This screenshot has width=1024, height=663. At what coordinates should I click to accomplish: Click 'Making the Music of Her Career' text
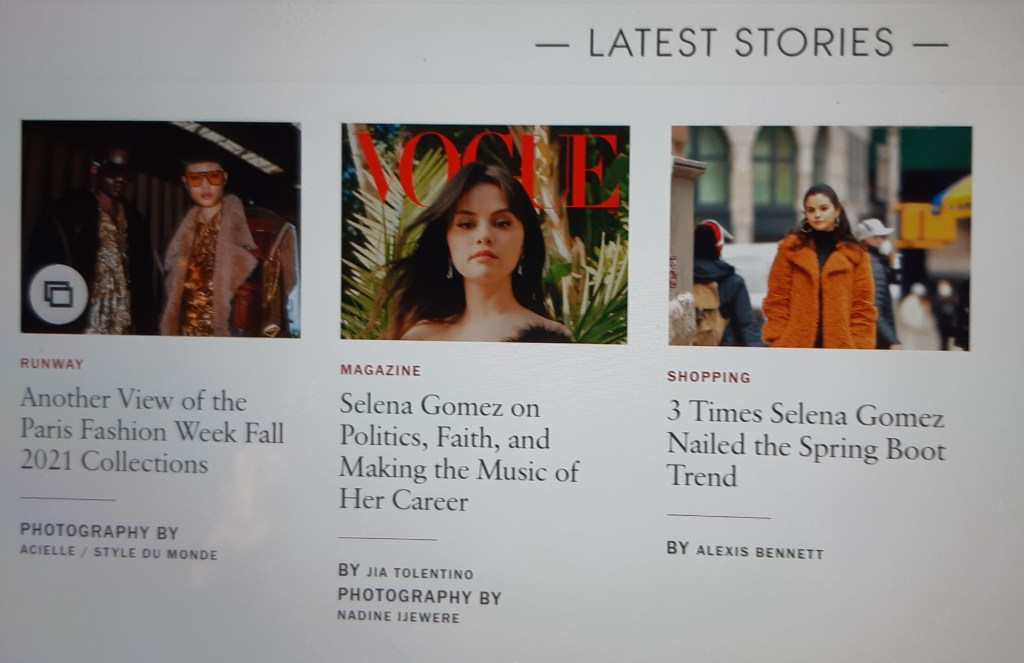tap(458, 485)
